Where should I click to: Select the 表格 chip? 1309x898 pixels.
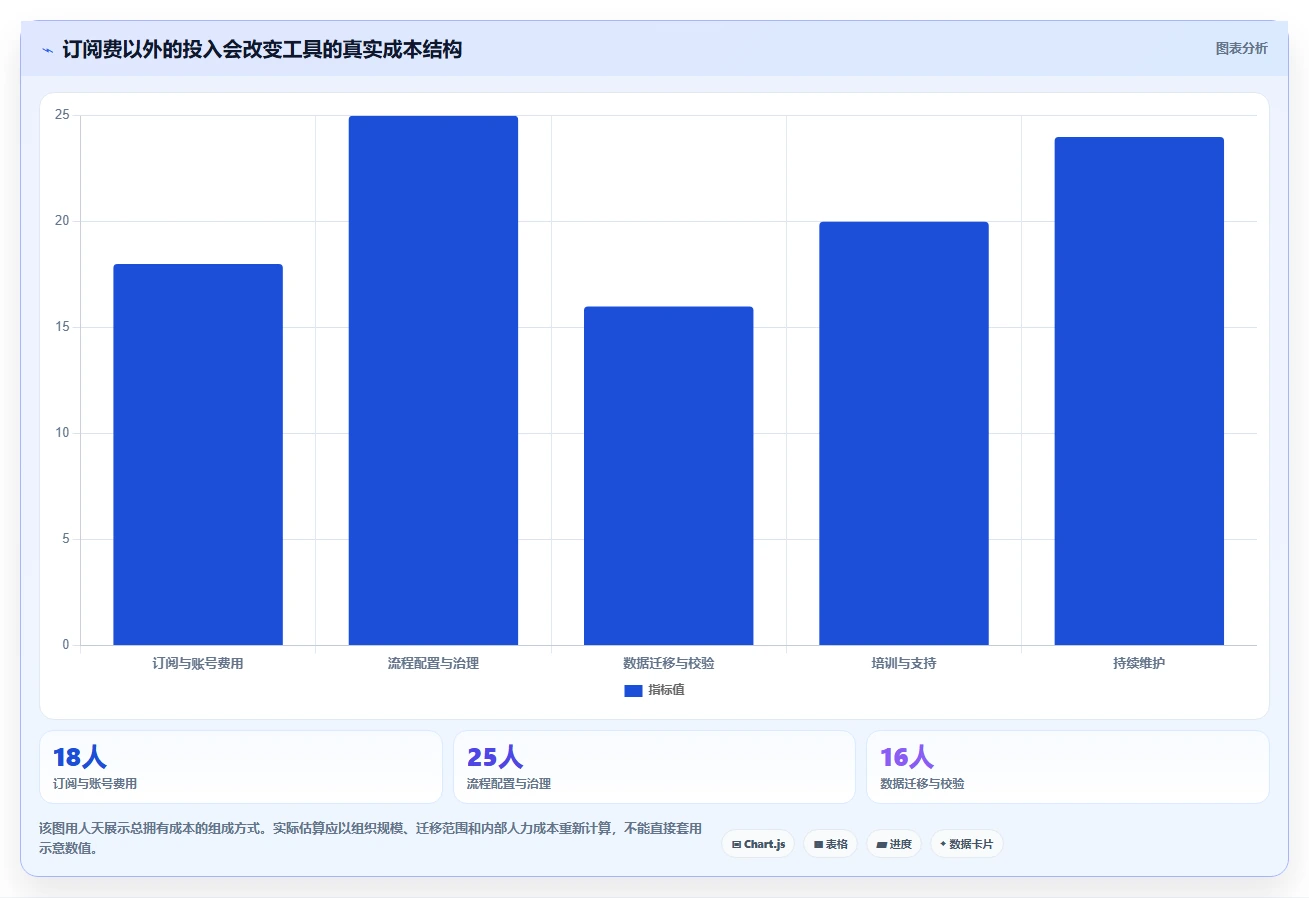pos(830,844)
